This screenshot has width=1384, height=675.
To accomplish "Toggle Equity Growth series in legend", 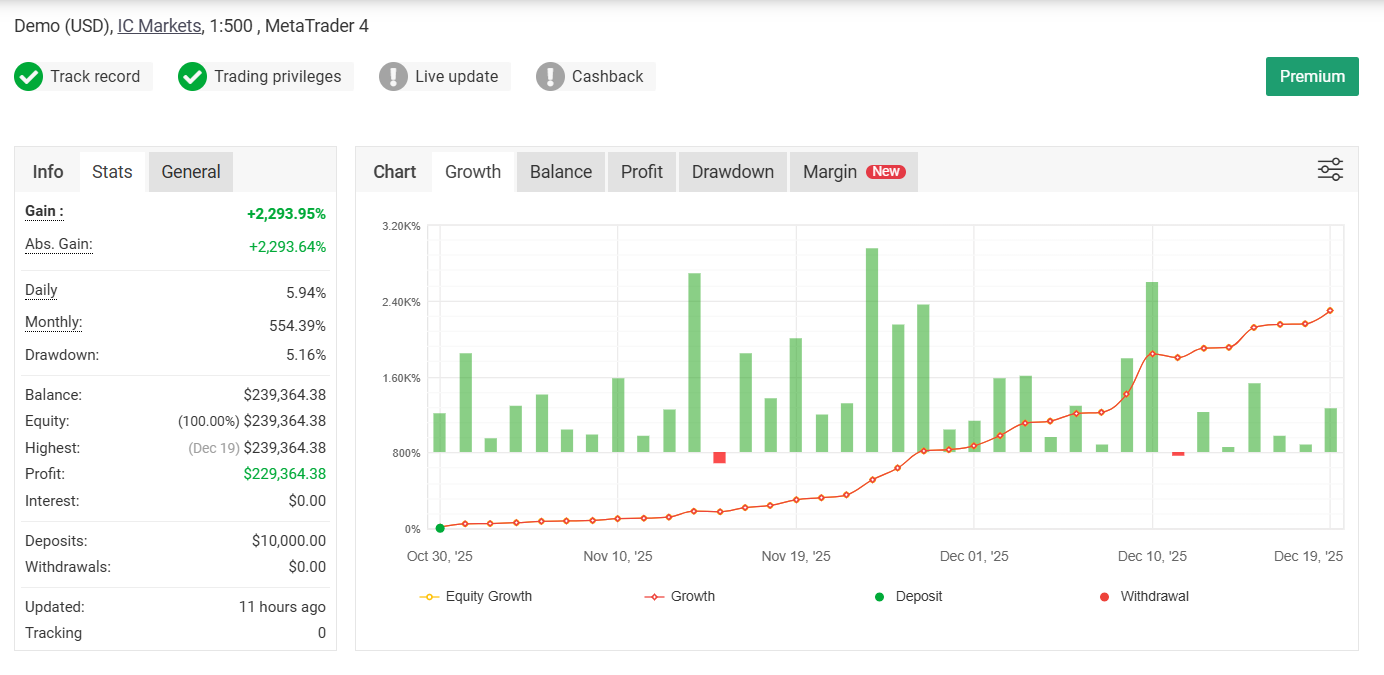I will (476, 597).
